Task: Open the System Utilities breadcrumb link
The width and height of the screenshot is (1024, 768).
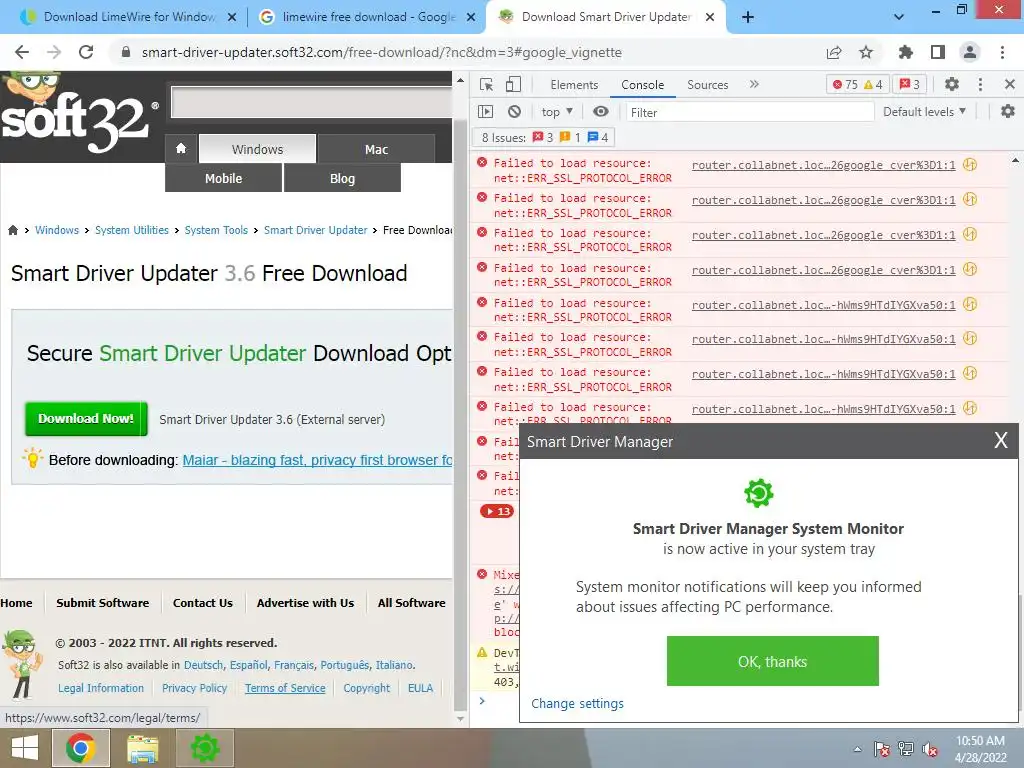Action: click(x=131, y=230)
